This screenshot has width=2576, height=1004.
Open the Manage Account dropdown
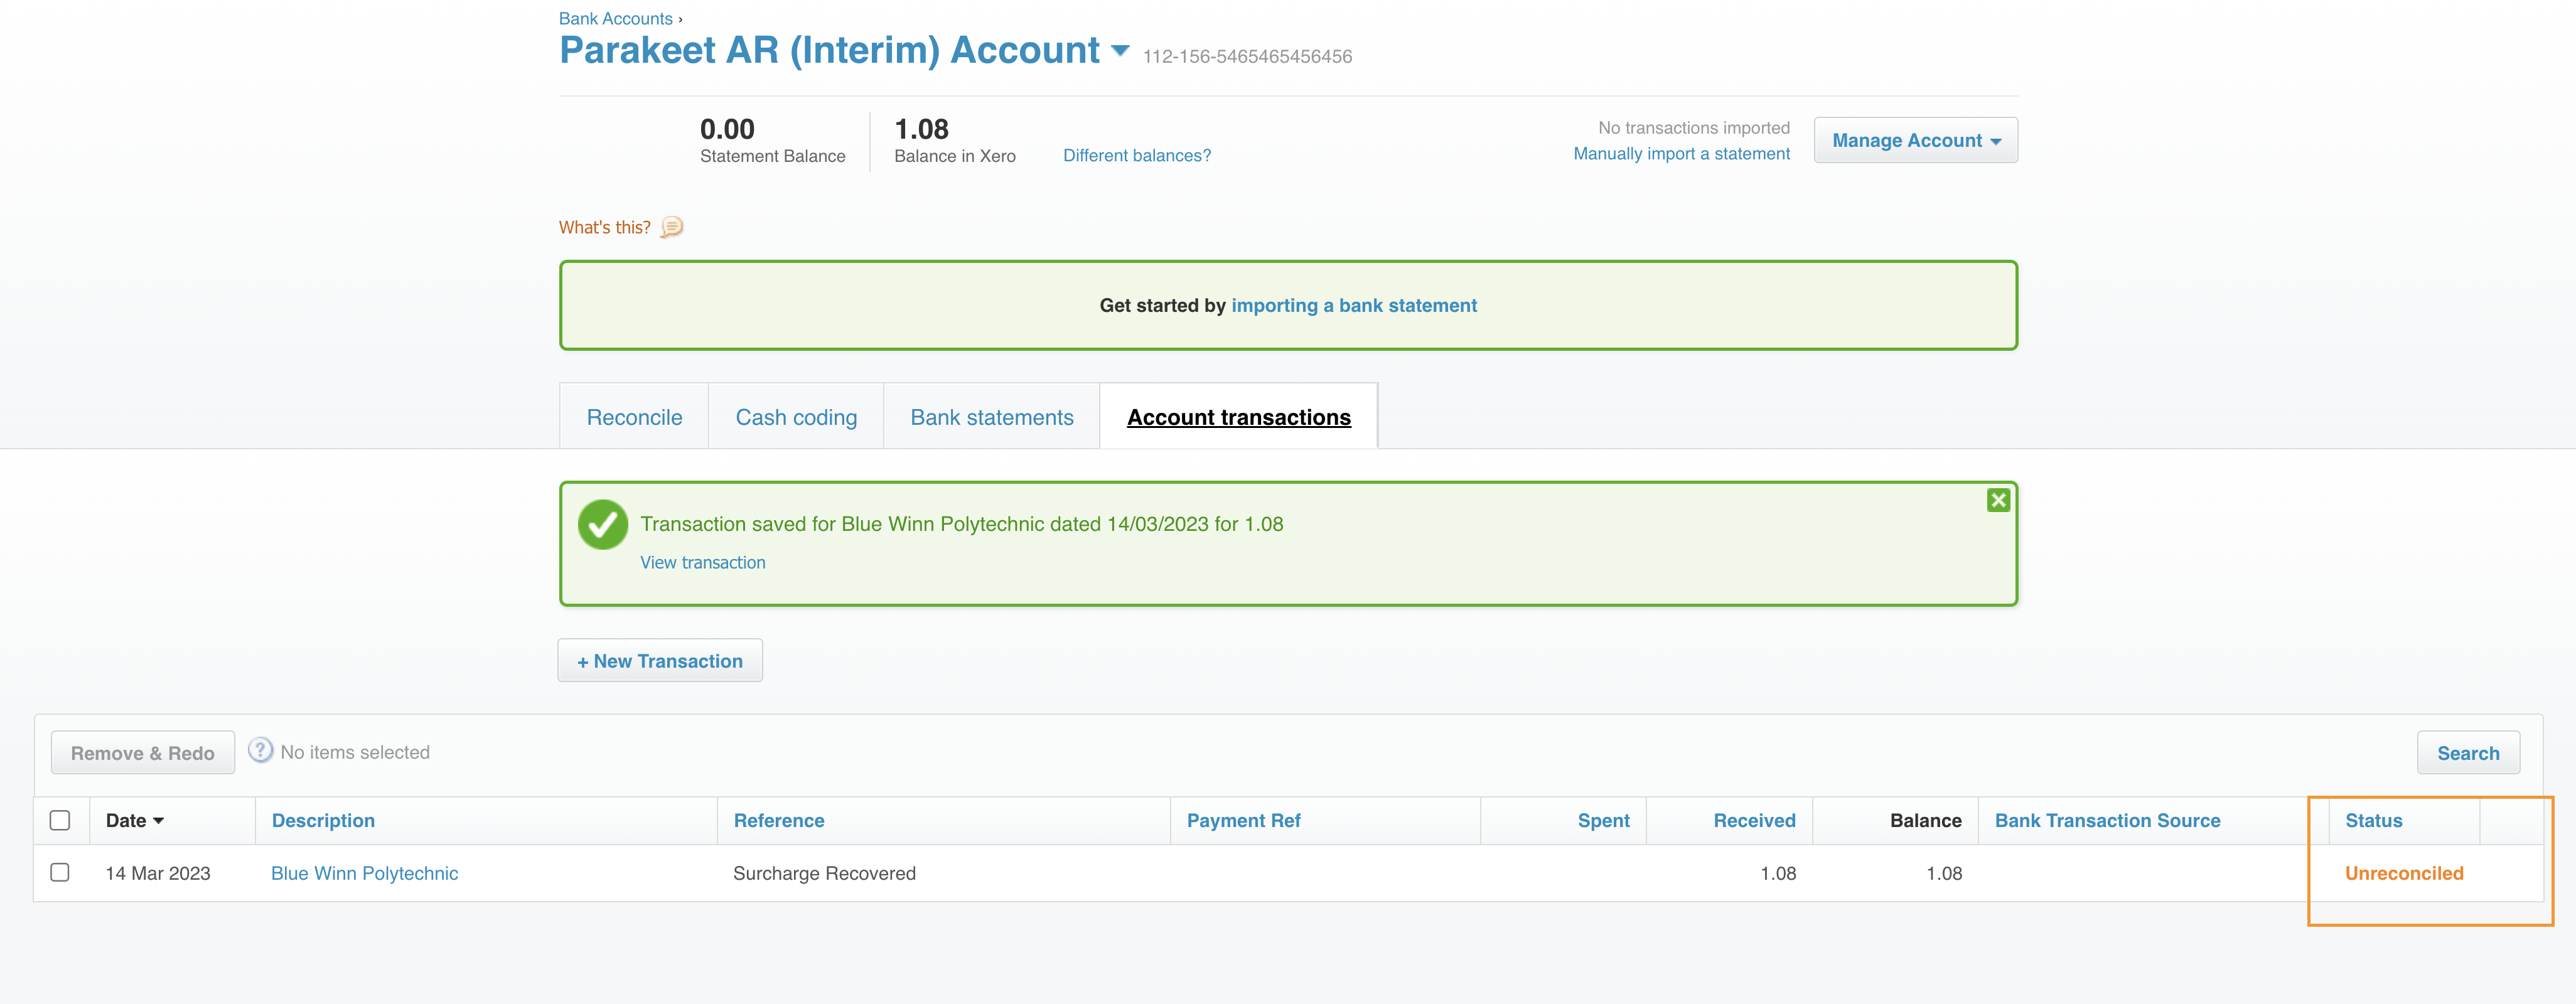[x=1915, y=141]
